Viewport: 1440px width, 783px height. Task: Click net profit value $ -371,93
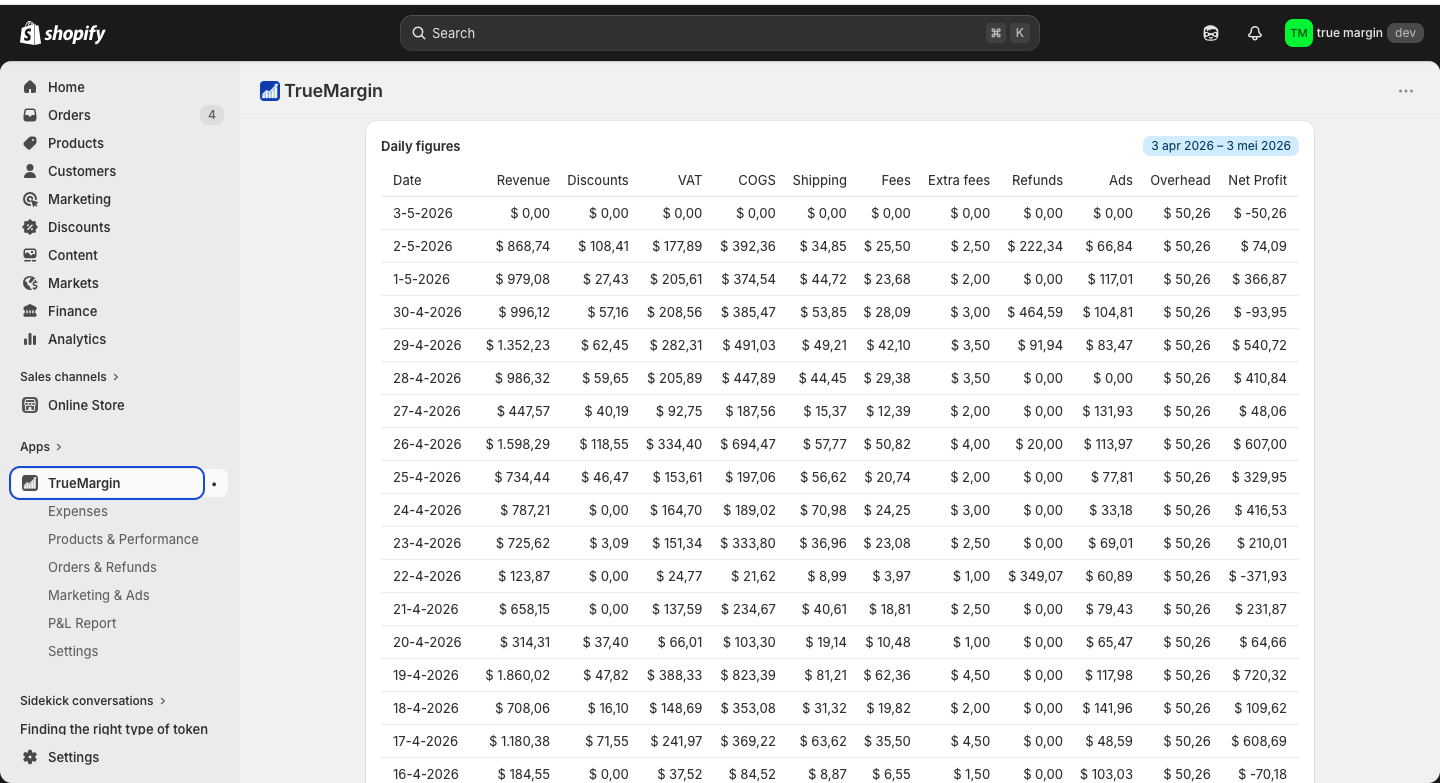point(1257,576)
